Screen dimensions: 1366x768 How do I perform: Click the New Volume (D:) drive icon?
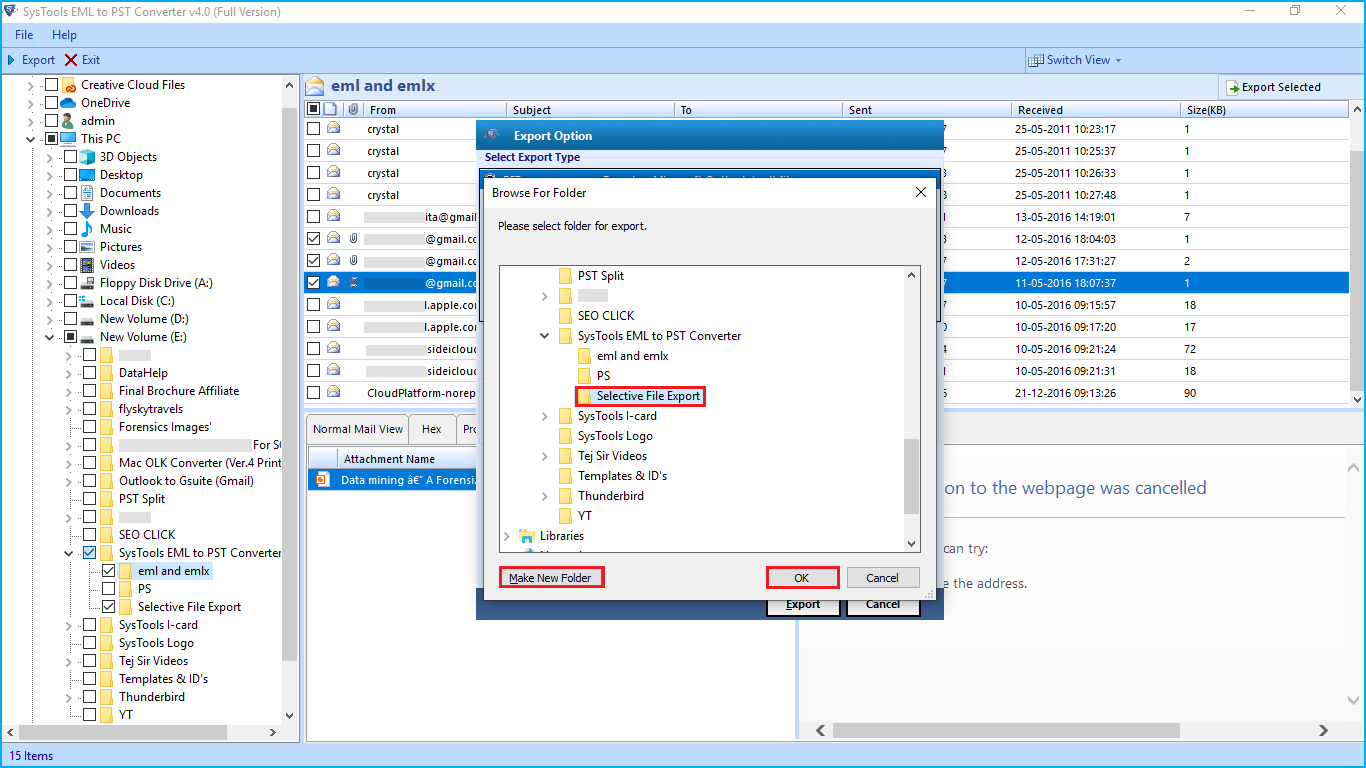tap(88, 319)
